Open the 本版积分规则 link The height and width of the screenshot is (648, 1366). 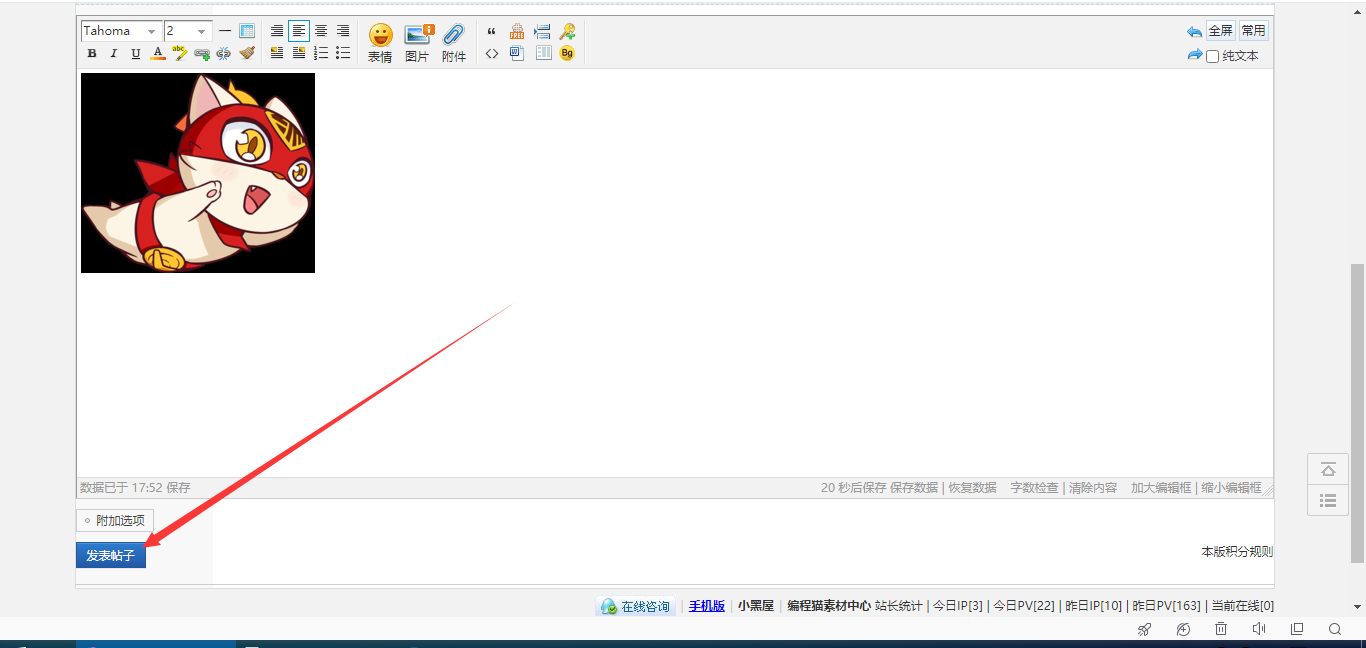click(1237, 552)
